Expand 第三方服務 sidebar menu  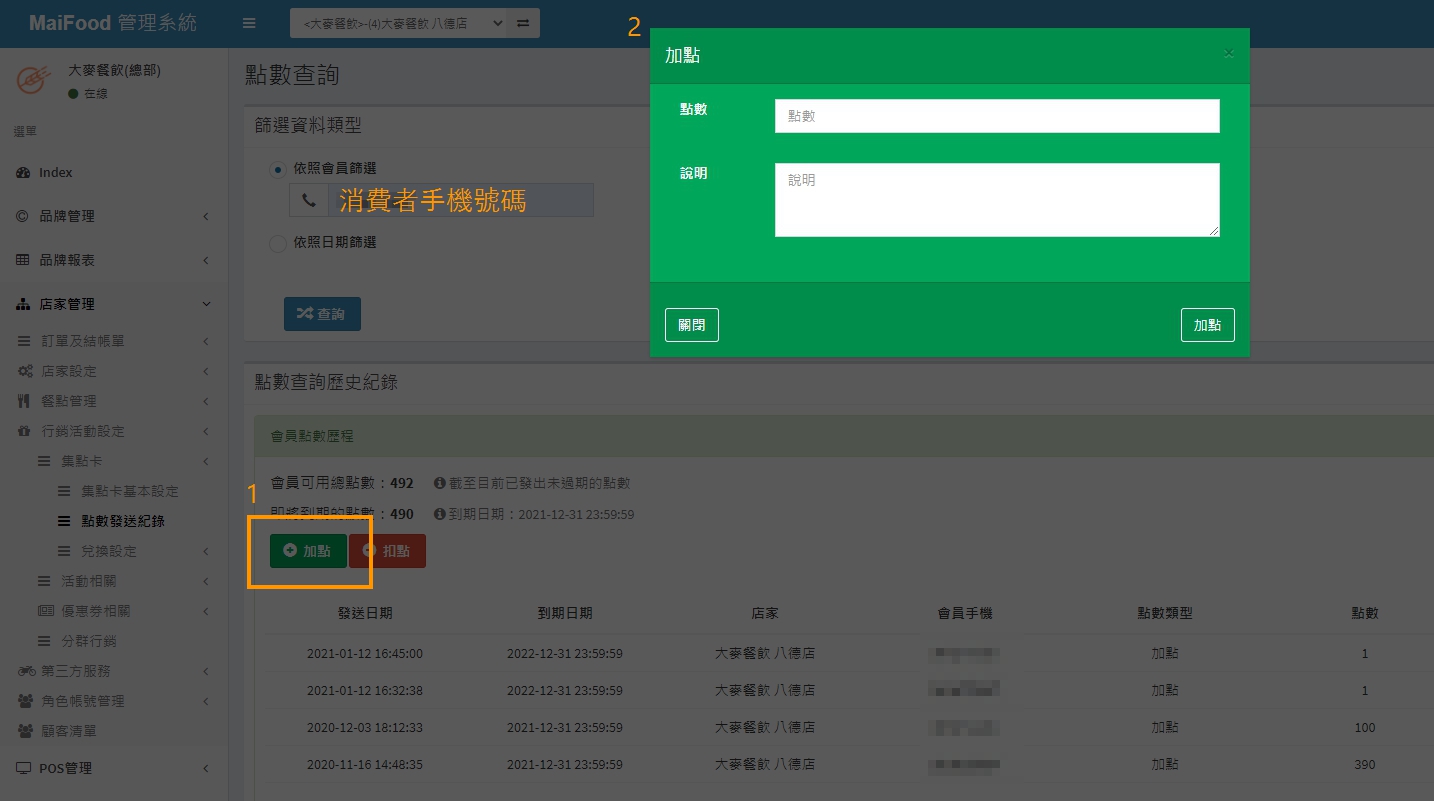click(x=76, y=671)
